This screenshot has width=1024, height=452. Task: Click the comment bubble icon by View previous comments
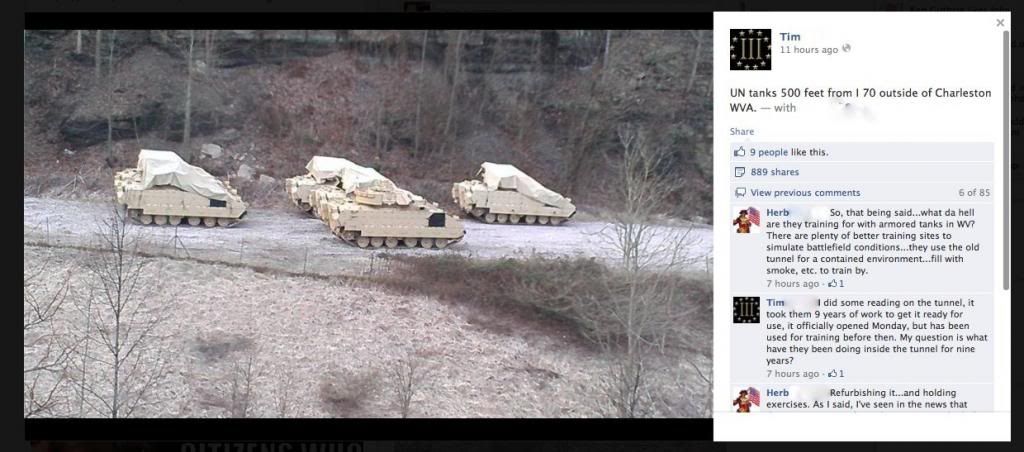tap(740, 193)
